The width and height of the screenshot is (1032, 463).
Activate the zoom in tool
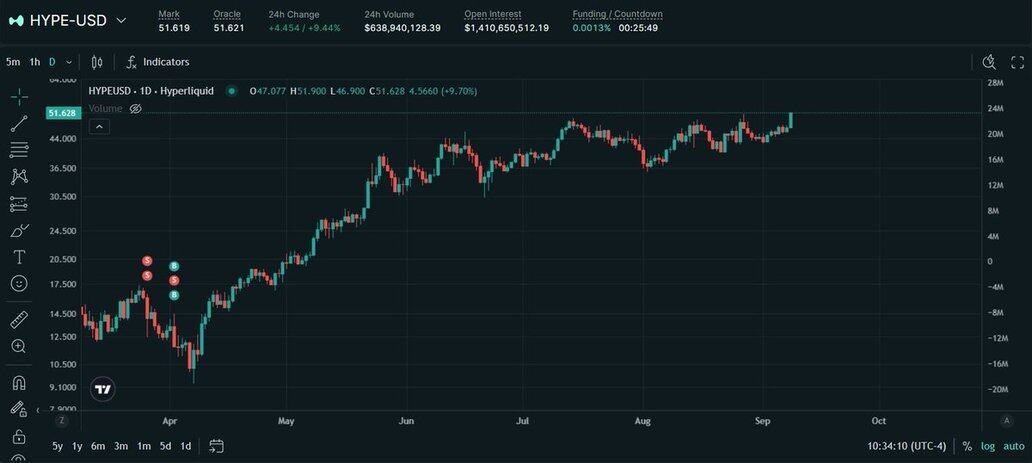click(19, 346)
